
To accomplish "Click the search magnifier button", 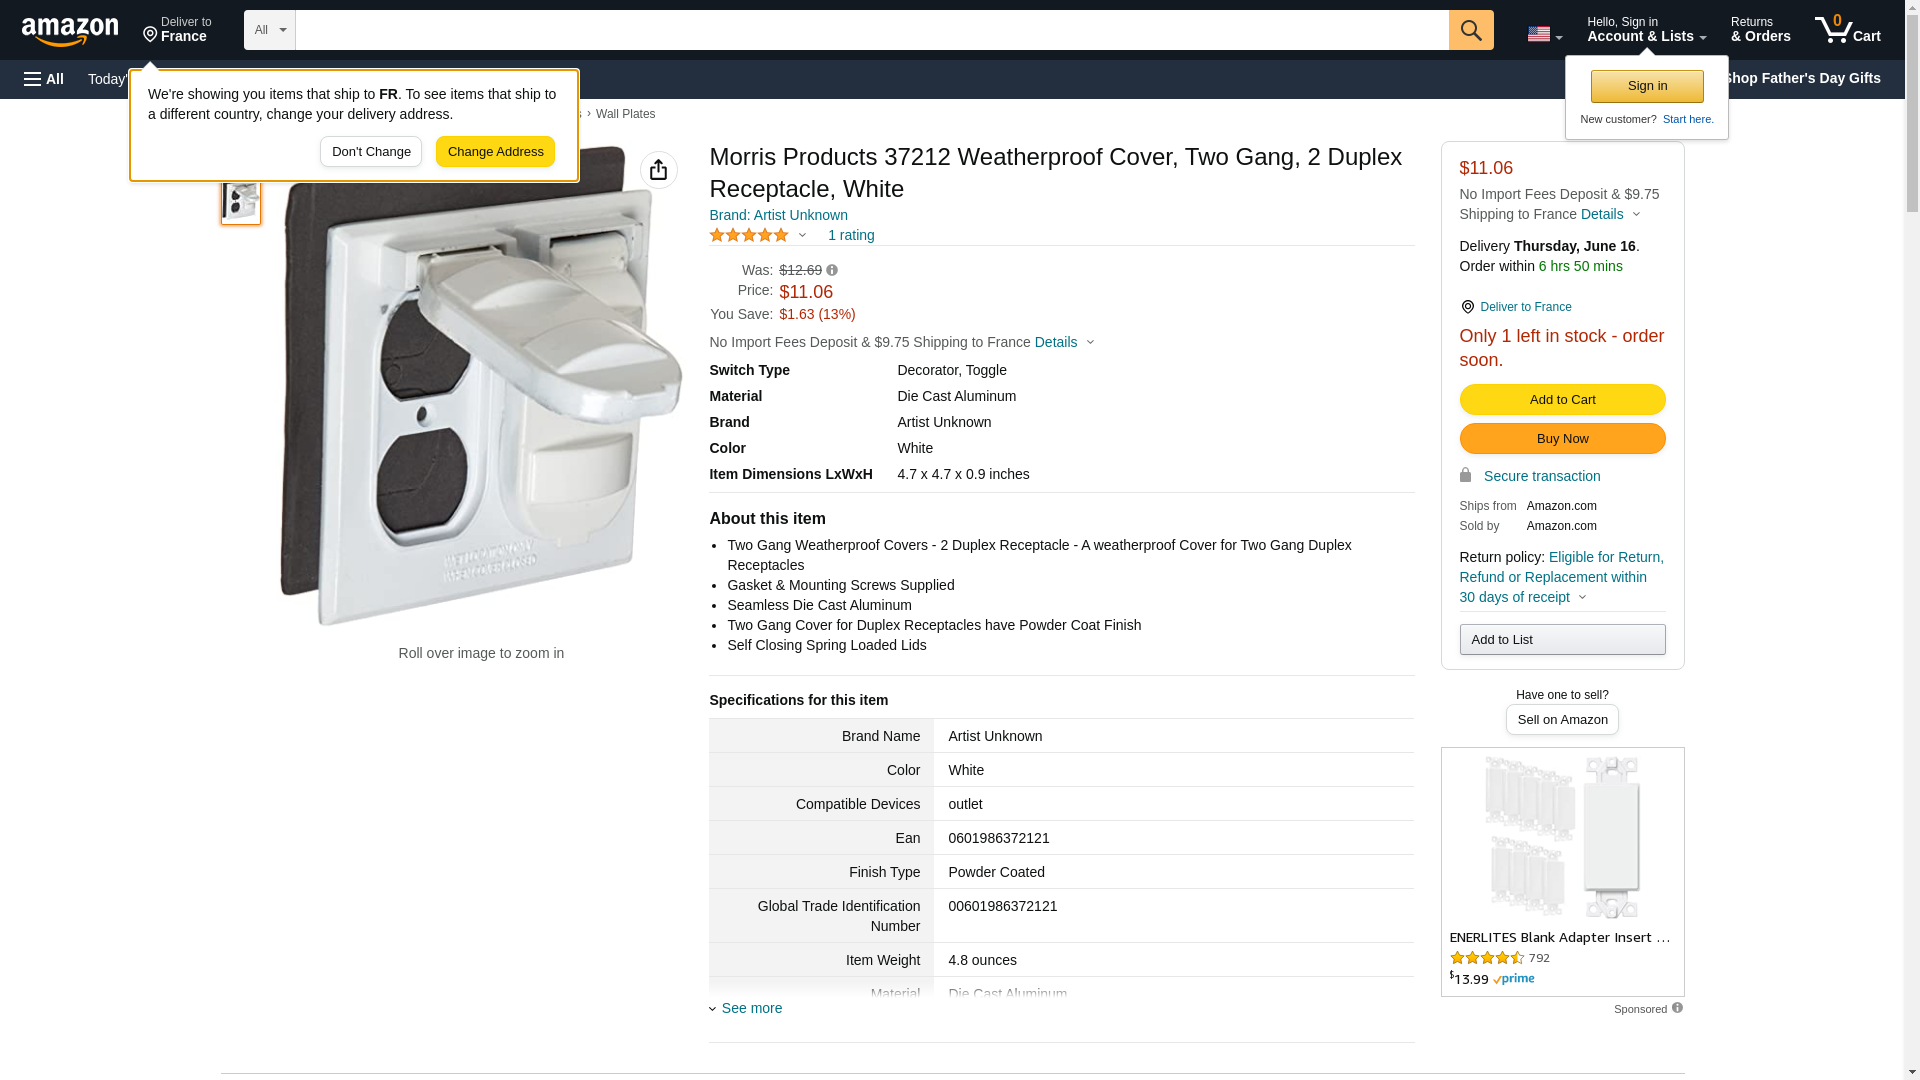I will click(1471, 30).
